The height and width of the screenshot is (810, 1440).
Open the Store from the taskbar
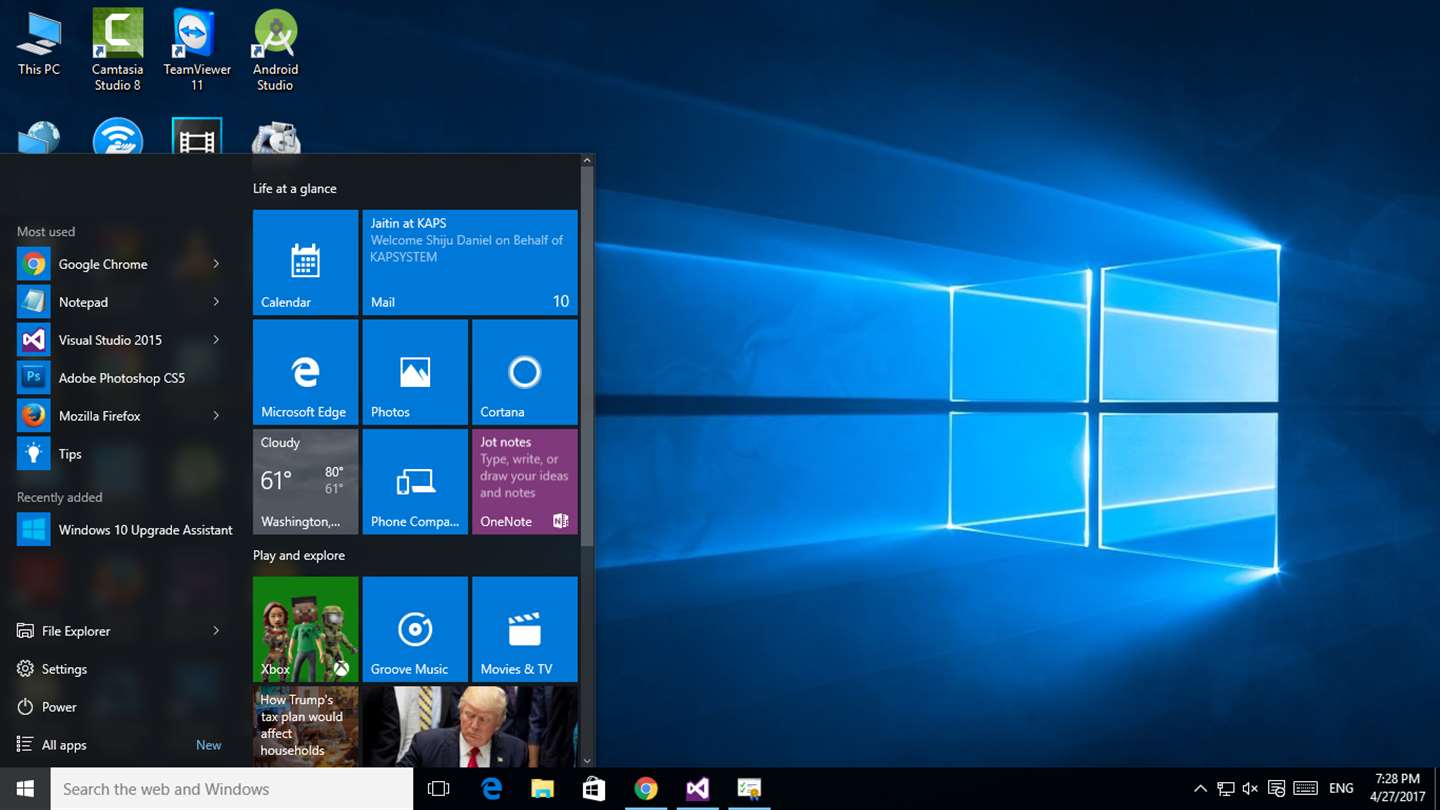(x=594, y=789)
